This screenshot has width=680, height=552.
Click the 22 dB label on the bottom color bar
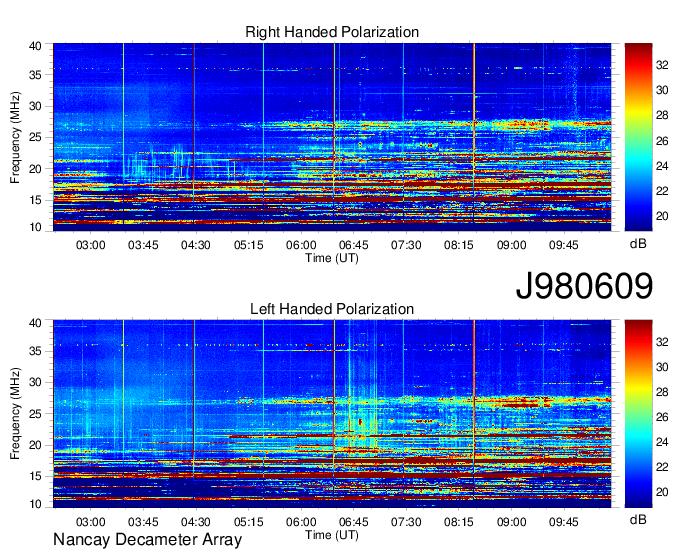click(x=662, y=467)
